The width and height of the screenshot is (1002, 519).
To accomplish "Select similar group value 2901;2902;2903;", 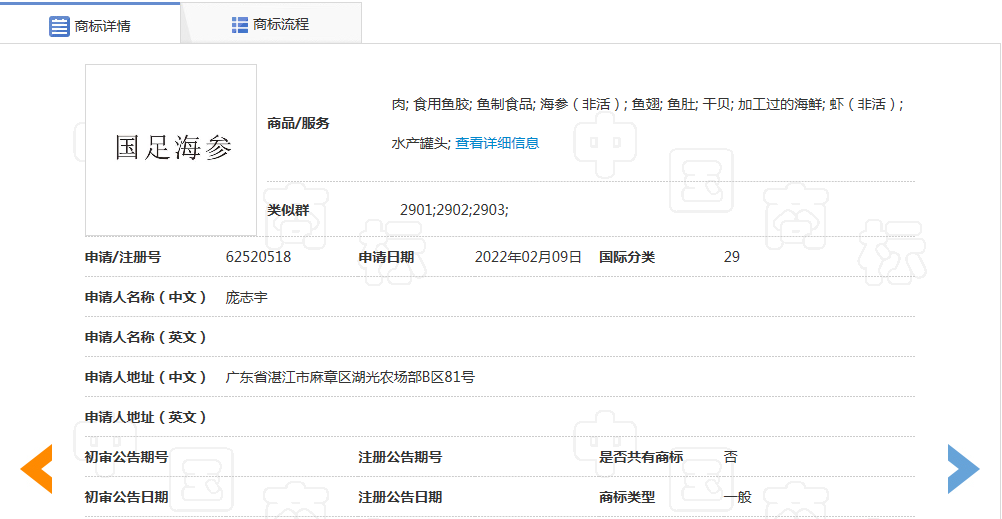I will [x=454, y=209].
